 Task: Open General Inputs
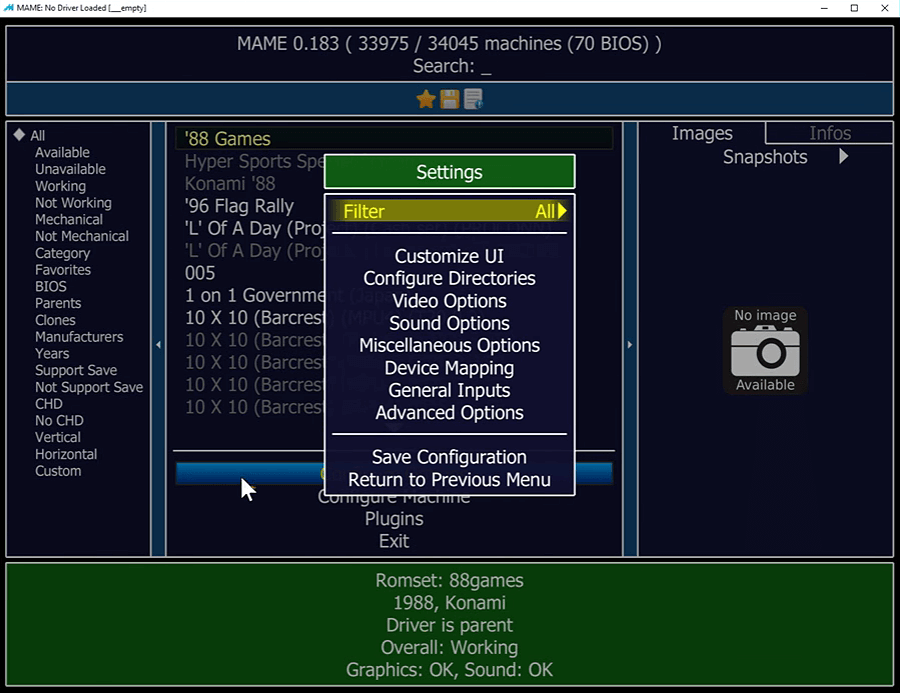click(x=449, y=390)
